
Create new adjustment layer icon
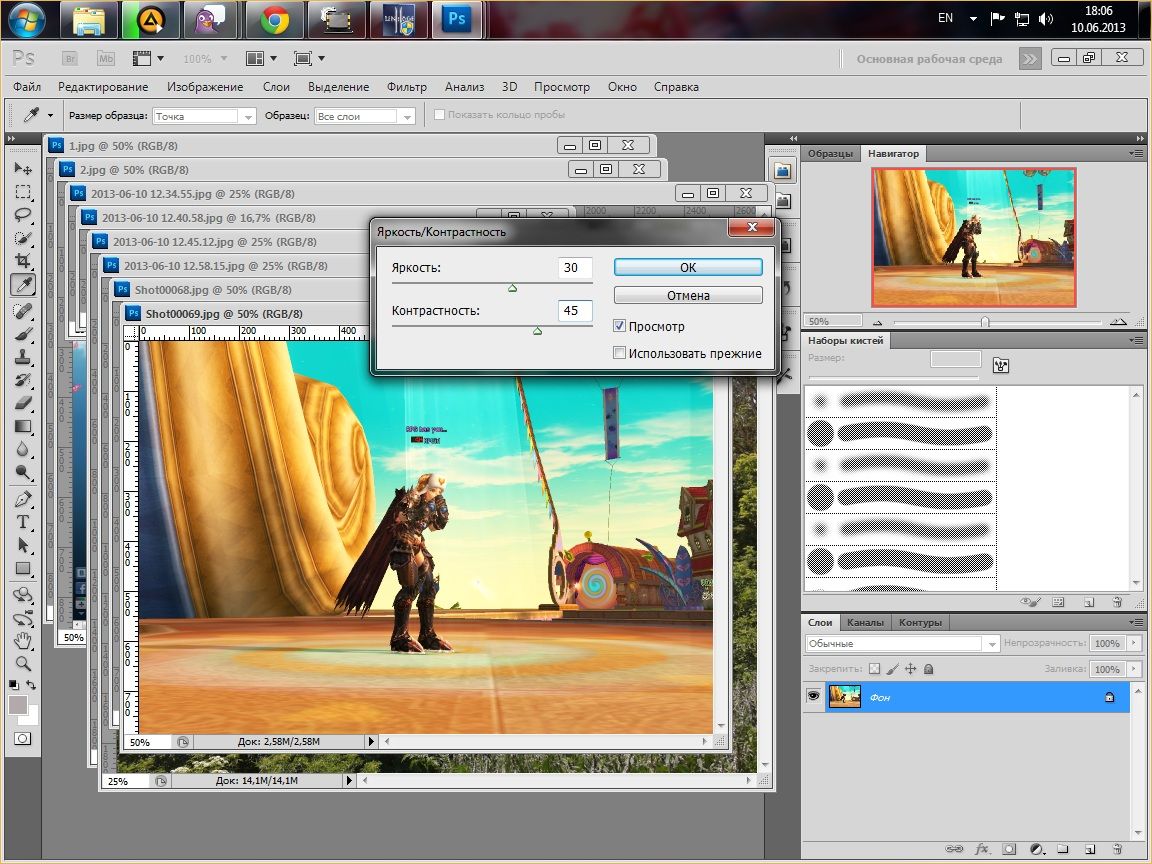(1037, 849)
